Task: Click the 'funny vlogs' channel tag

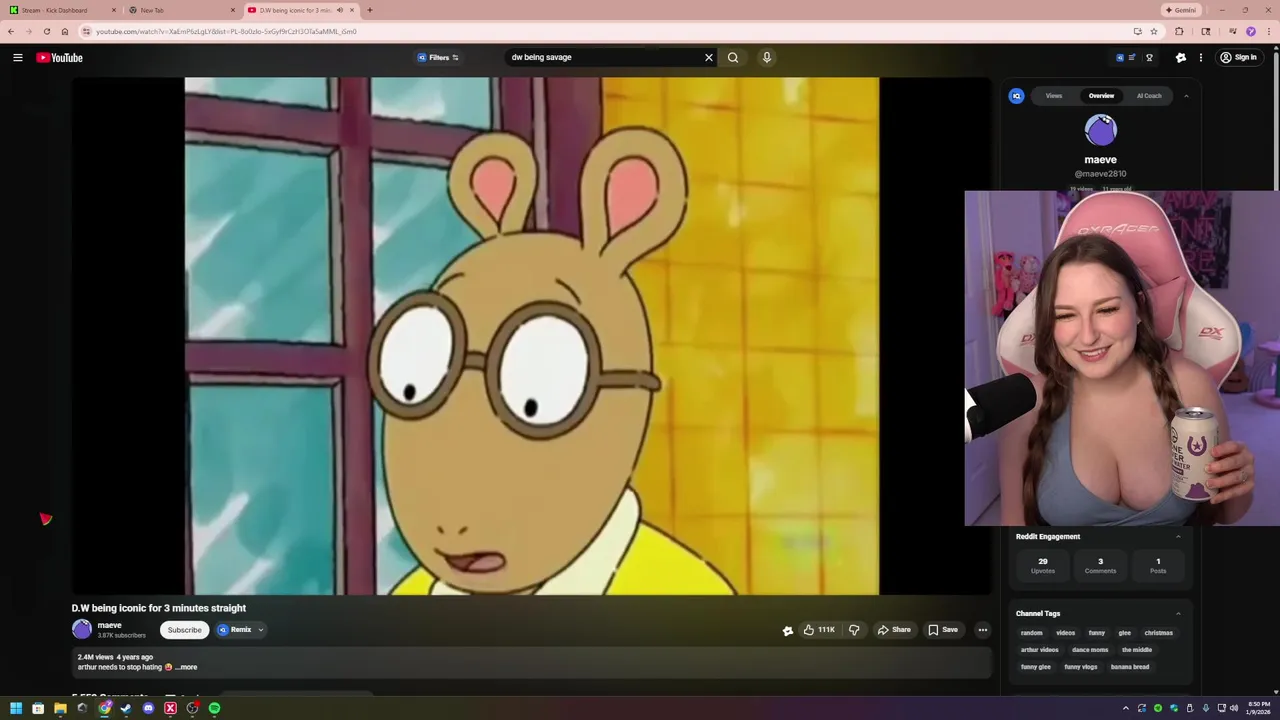Action: point(1081,667)
